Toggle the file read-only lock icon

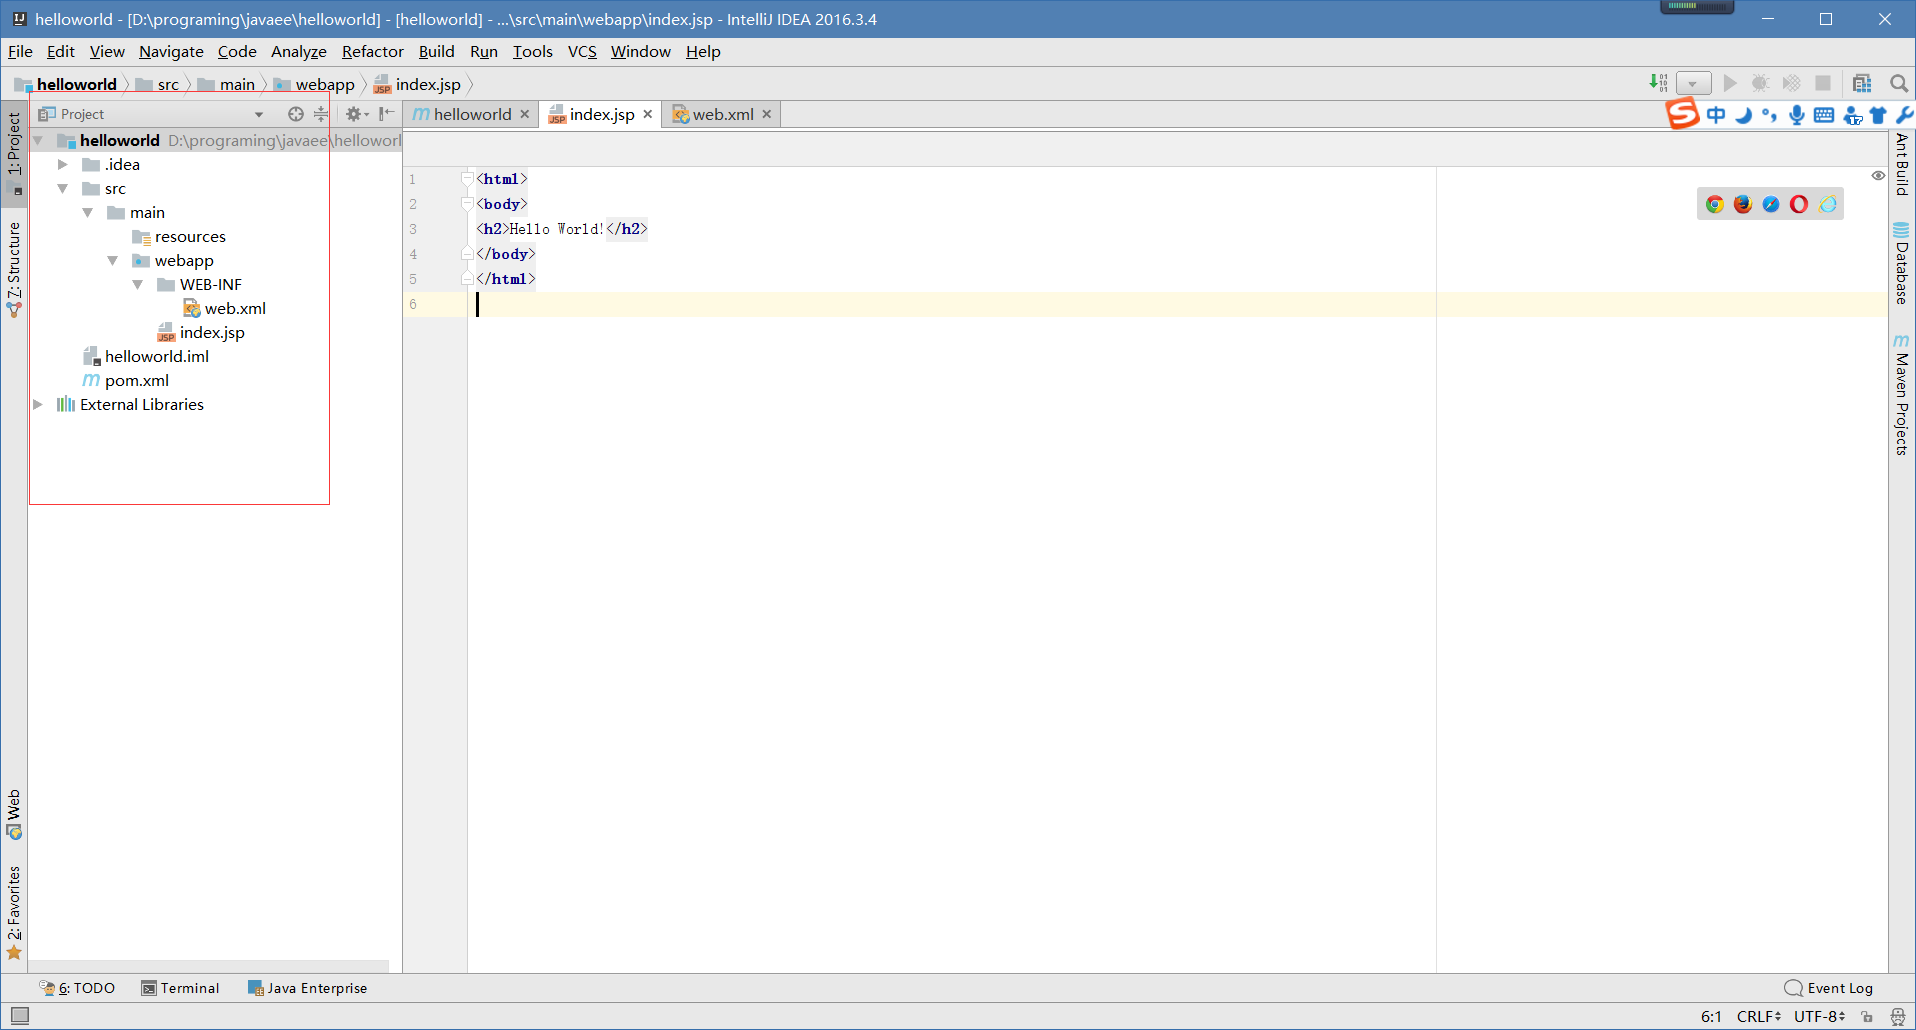[x=1867, y=1017]
